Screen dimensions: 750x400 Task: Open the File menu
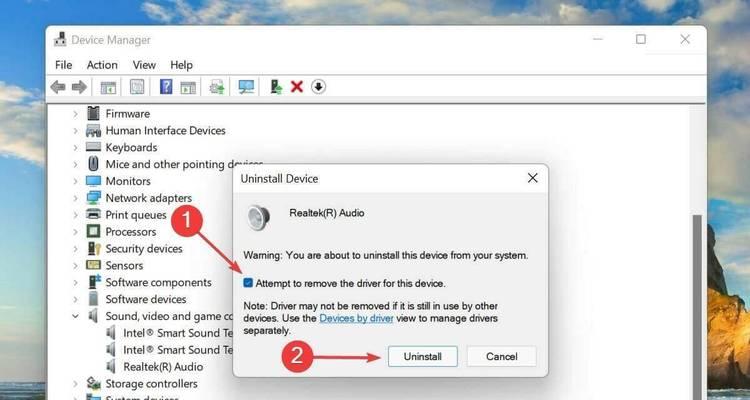(x=64, y=65)
